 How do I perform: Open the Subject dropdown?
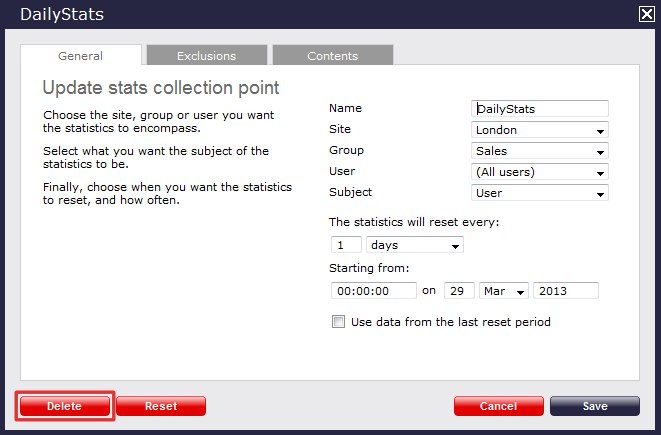pyautogui.click(x=540, y=193)
